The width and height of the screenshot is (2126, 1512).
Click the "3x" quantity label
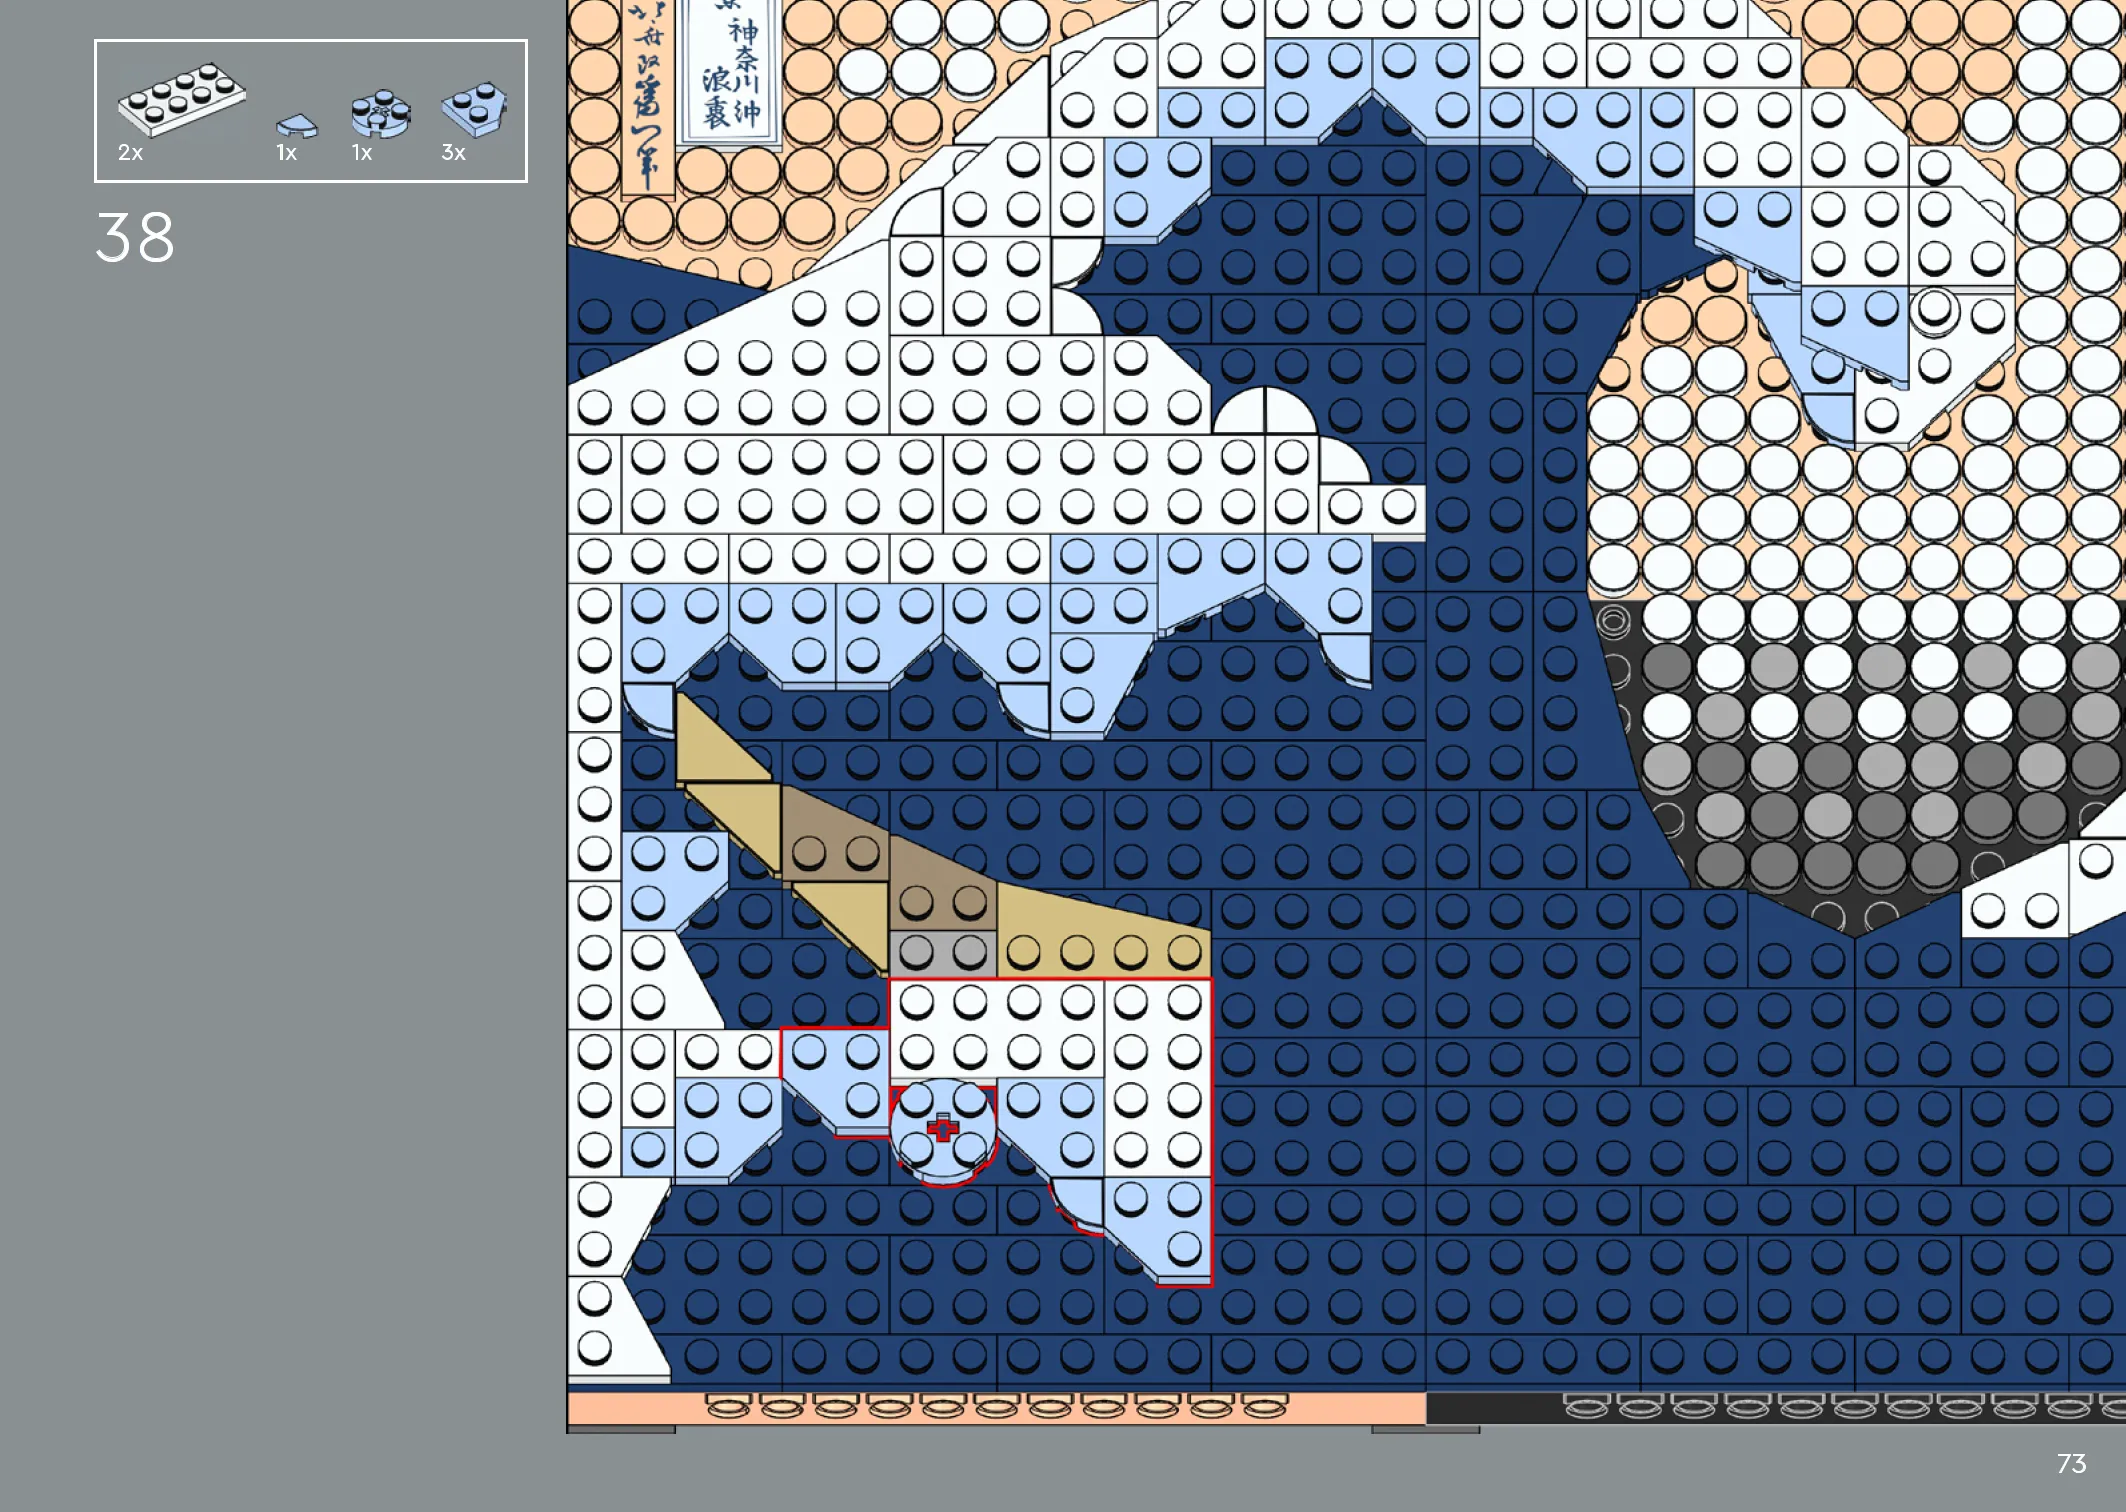pos(454,153)
